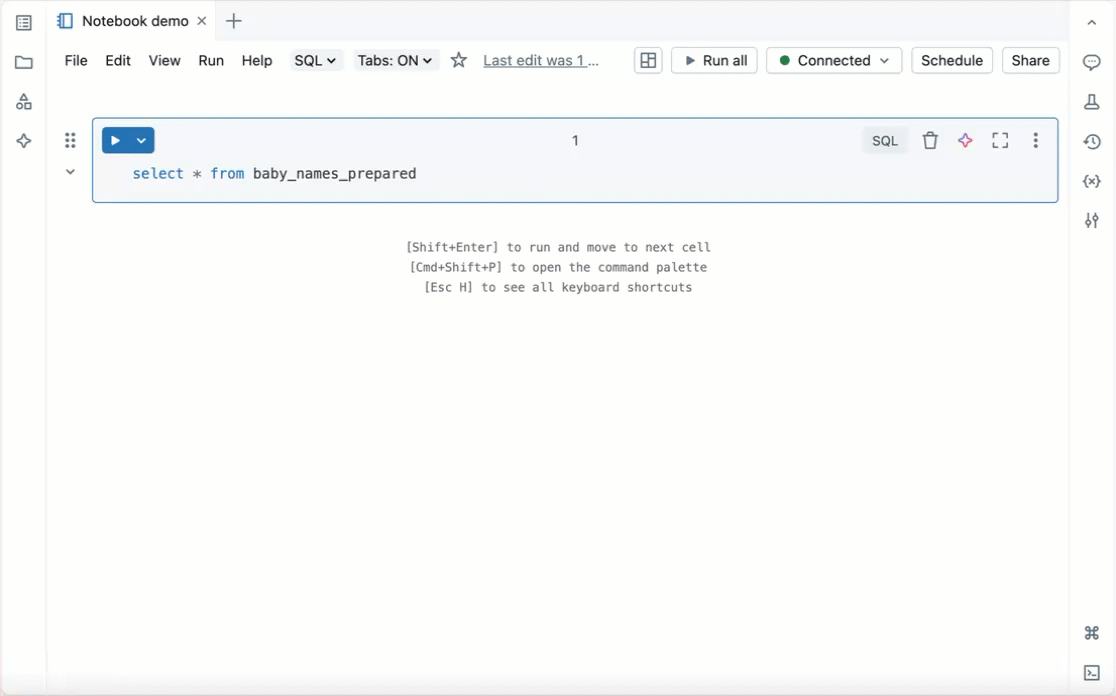View notebook version history
This screenshot has height=696, width=1116.
click(1092, 141)
